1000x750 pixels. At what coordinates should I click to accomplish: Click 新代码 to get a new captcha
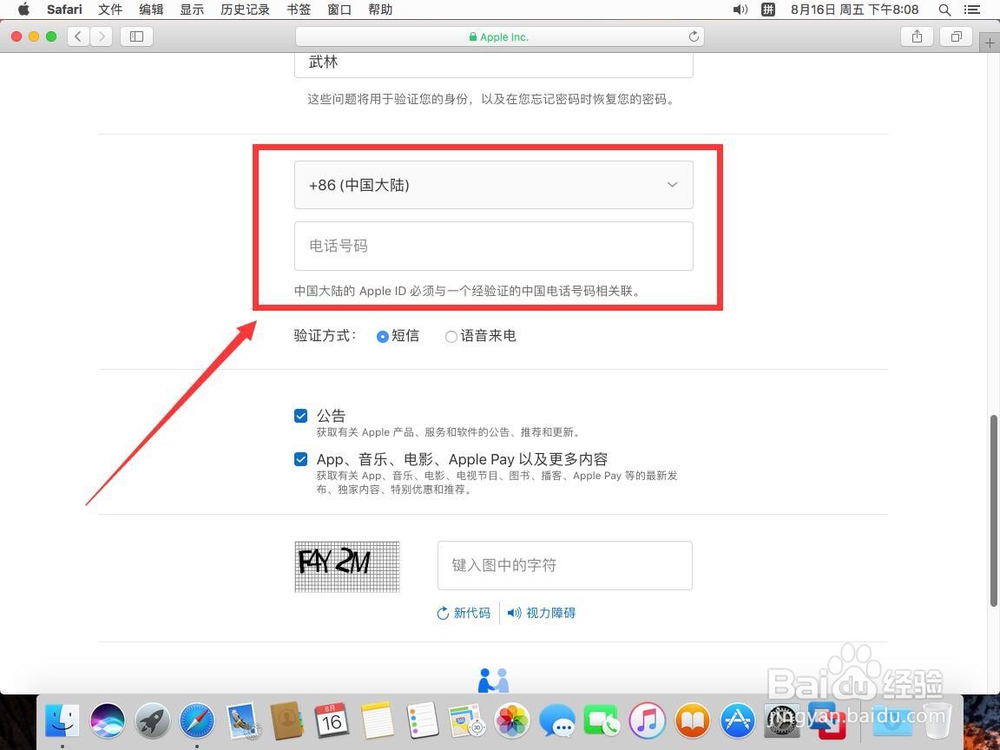[x=464, y=613]
